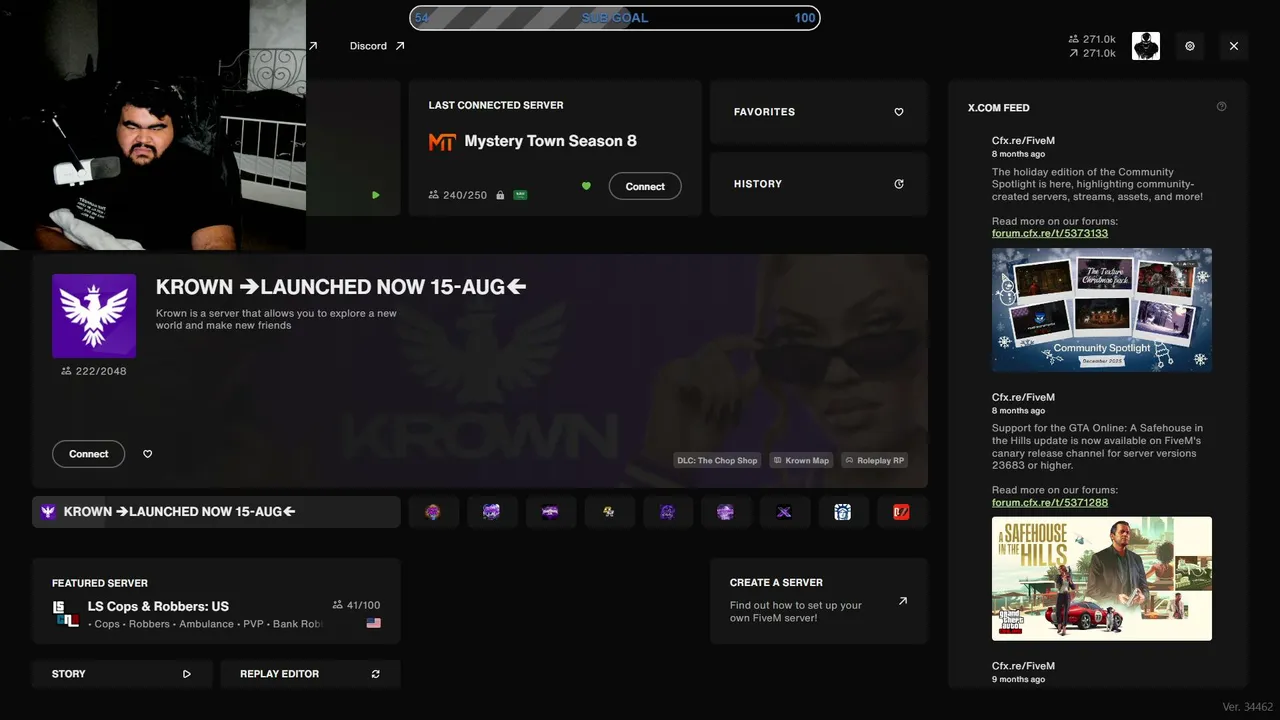This screenshot has height=720, width=1280.
Task: Select the third promoted server icon after KROWN
Action: pos(550,512)
